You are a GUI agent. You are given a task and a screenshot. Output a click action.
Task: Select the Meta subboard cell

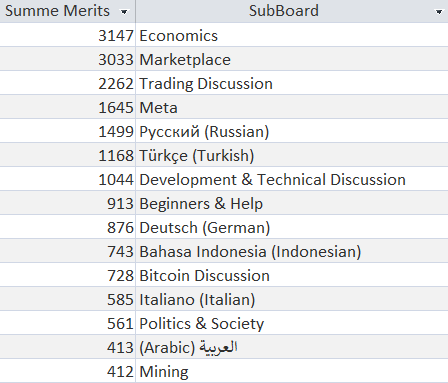point(292,107)
